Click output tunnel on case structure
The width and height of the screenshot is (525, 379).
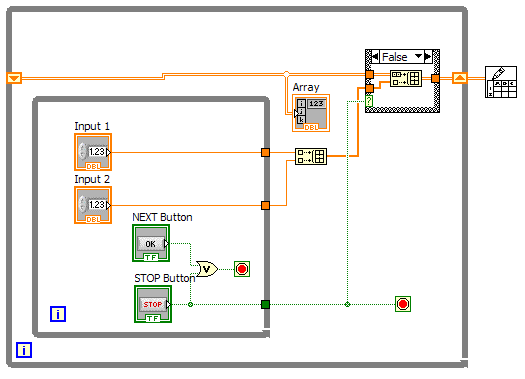pyautogui.click(x=435, y=78)
